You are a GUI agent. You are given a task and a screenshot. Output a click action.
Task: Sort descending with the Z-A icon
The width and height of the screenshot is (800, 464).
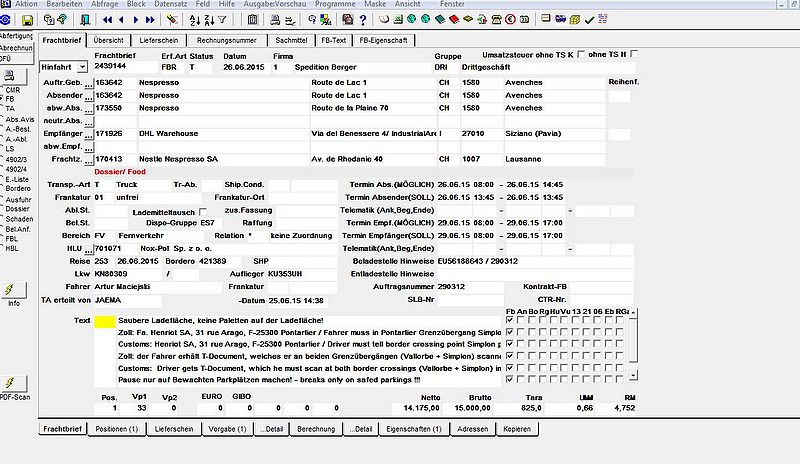[x=209, y=20]
